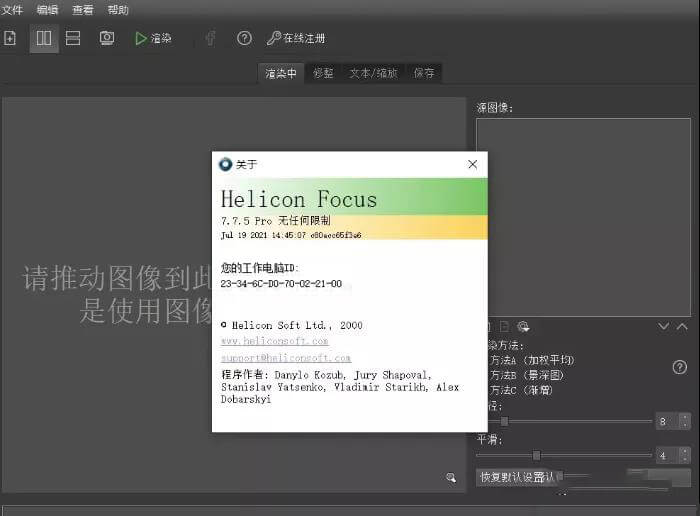Open help via the toolbar question mark
The height and width of the screenshot is (516, 700).
tap(244, 38)
